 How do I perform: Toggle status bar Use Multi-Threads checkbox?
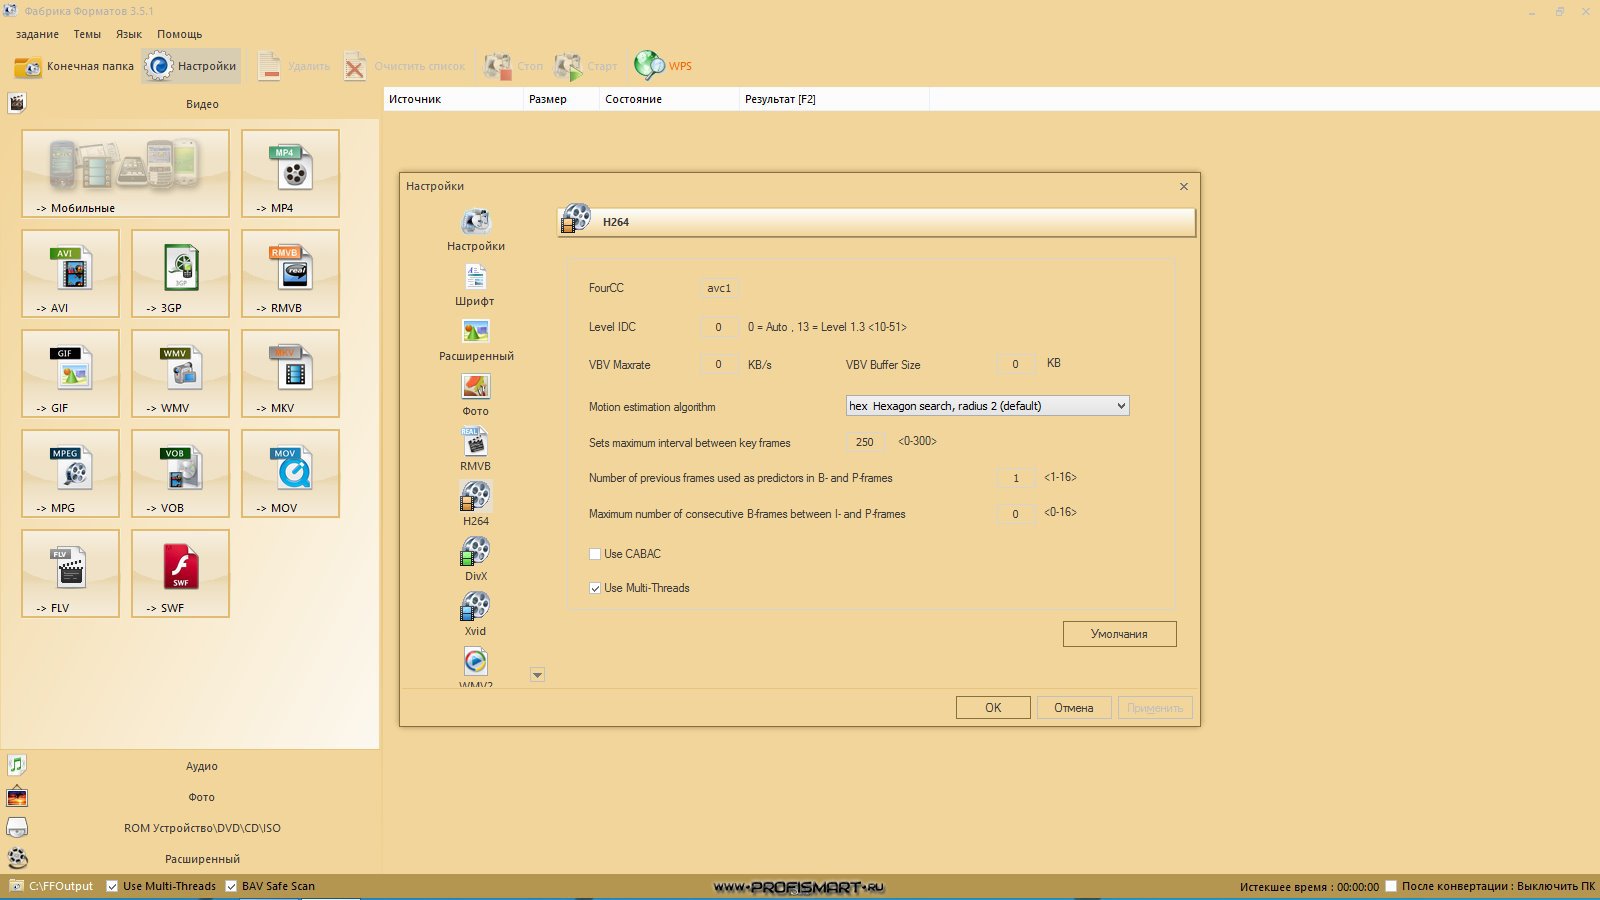pos(112,886)
